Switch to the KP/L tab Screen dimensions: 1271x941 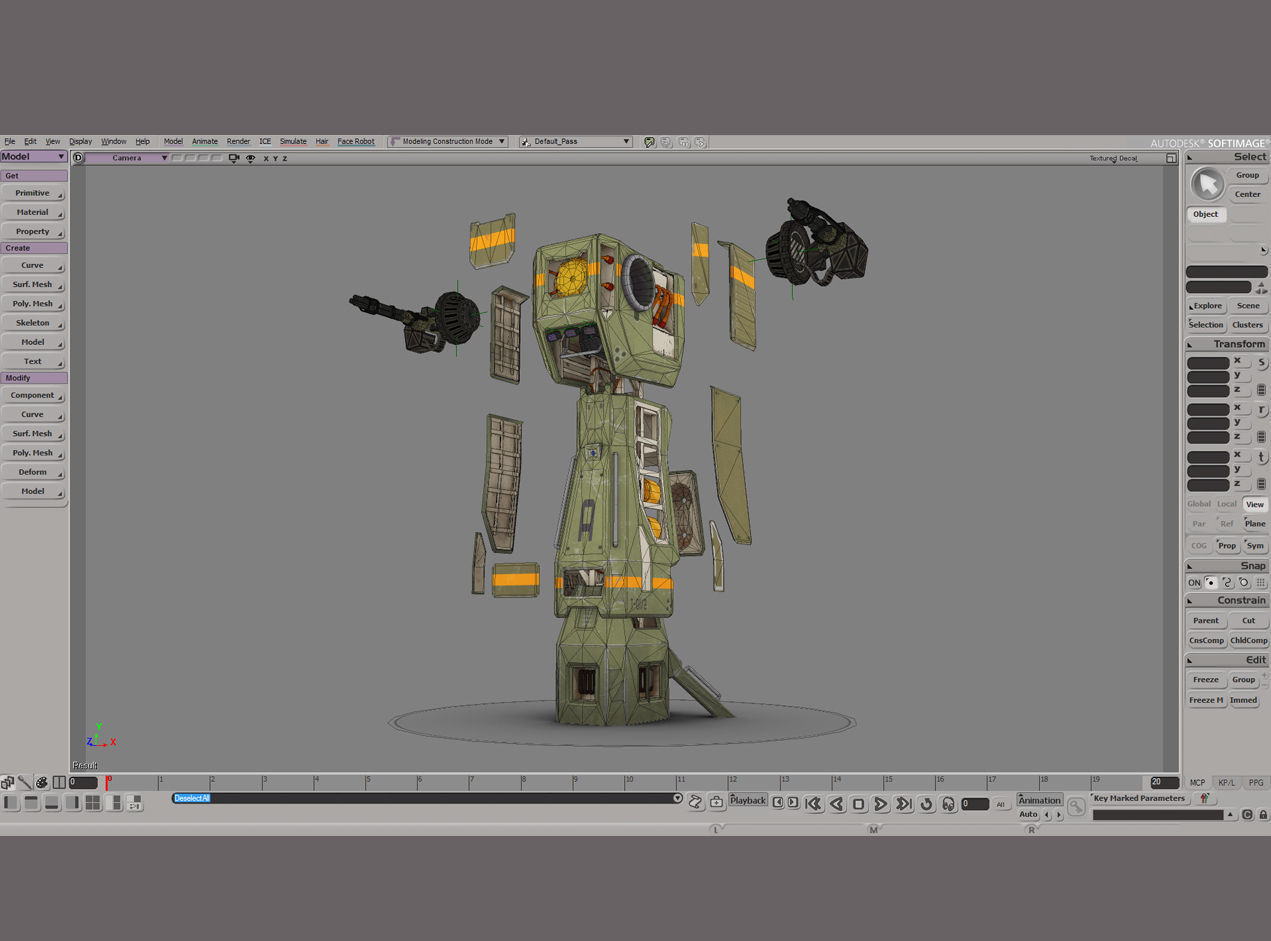tap(1226, 783)
